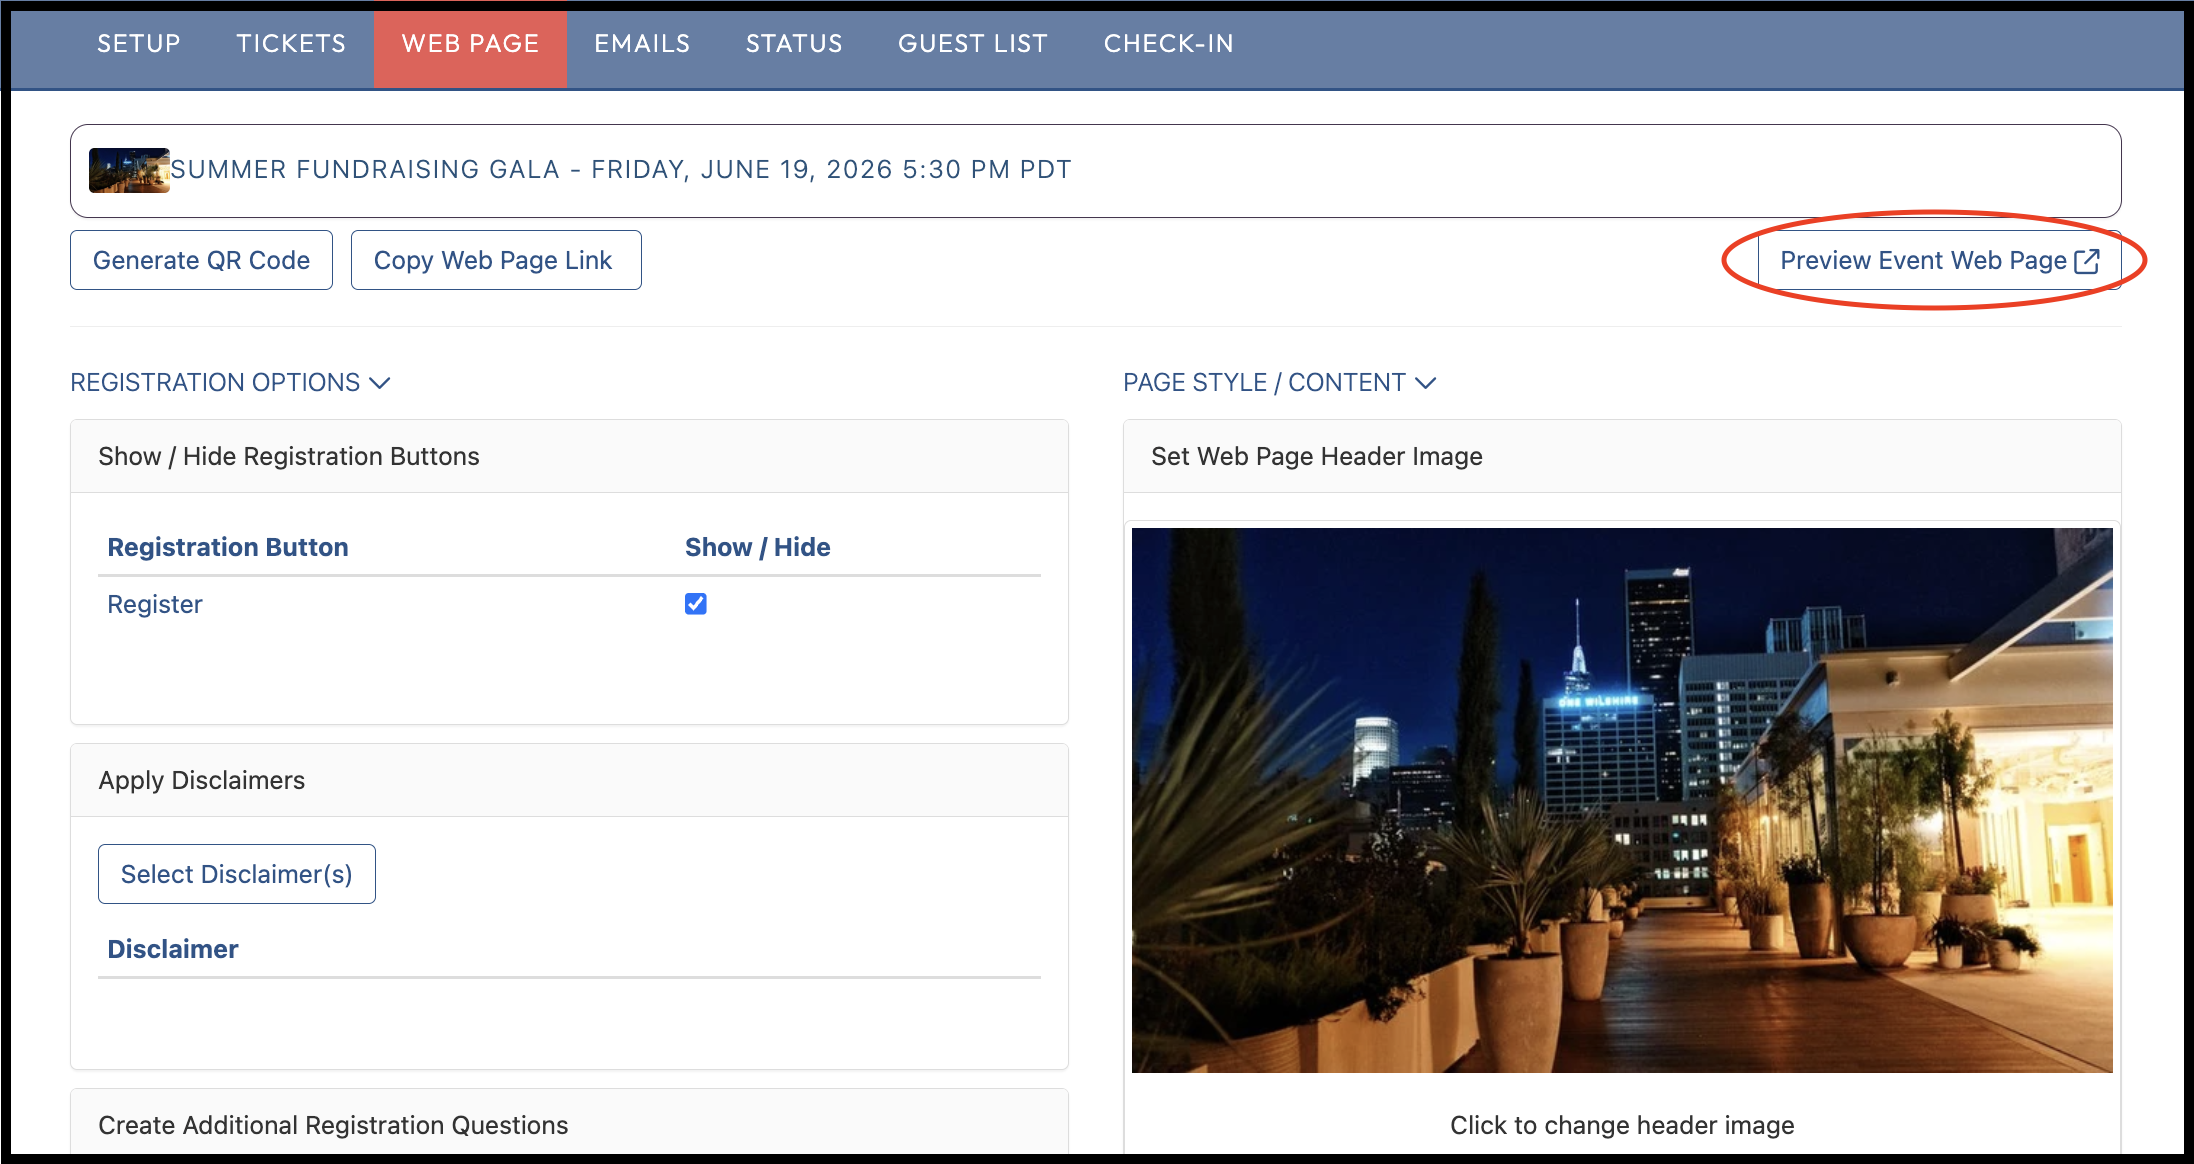Open the CHECK-IN tab
The width and height of the screenshot is (2194, 1164).
pos(1168,44)
